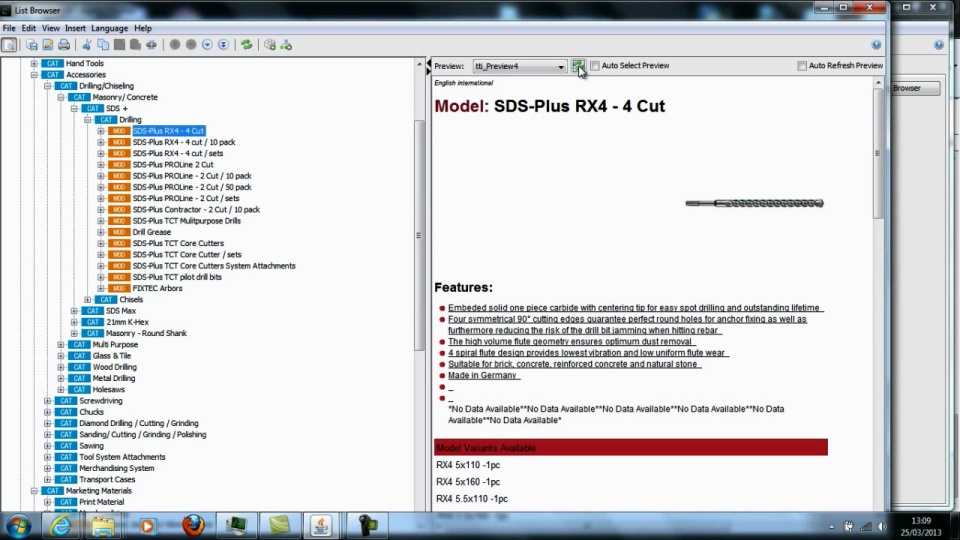The image size is (960, 540).
Task: Open the Edit menu
Action: point(29,28)
